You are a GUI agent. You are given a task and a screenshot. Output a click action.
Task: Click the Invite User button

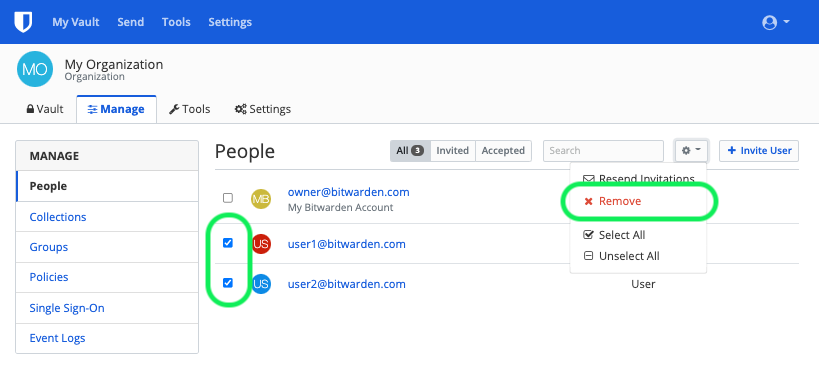coord(759,151)
